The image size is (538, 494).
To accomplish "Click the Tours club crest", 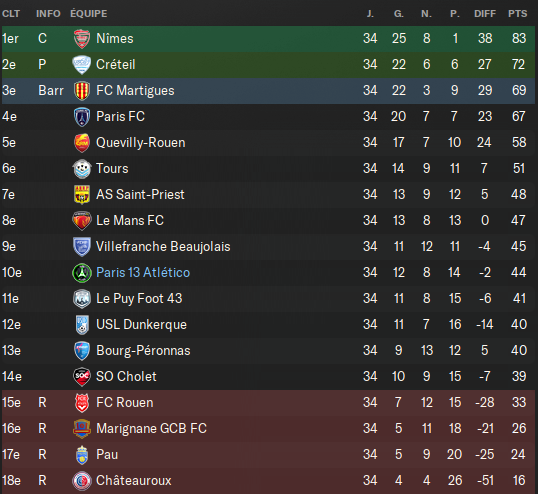I will tap(82, 169).
